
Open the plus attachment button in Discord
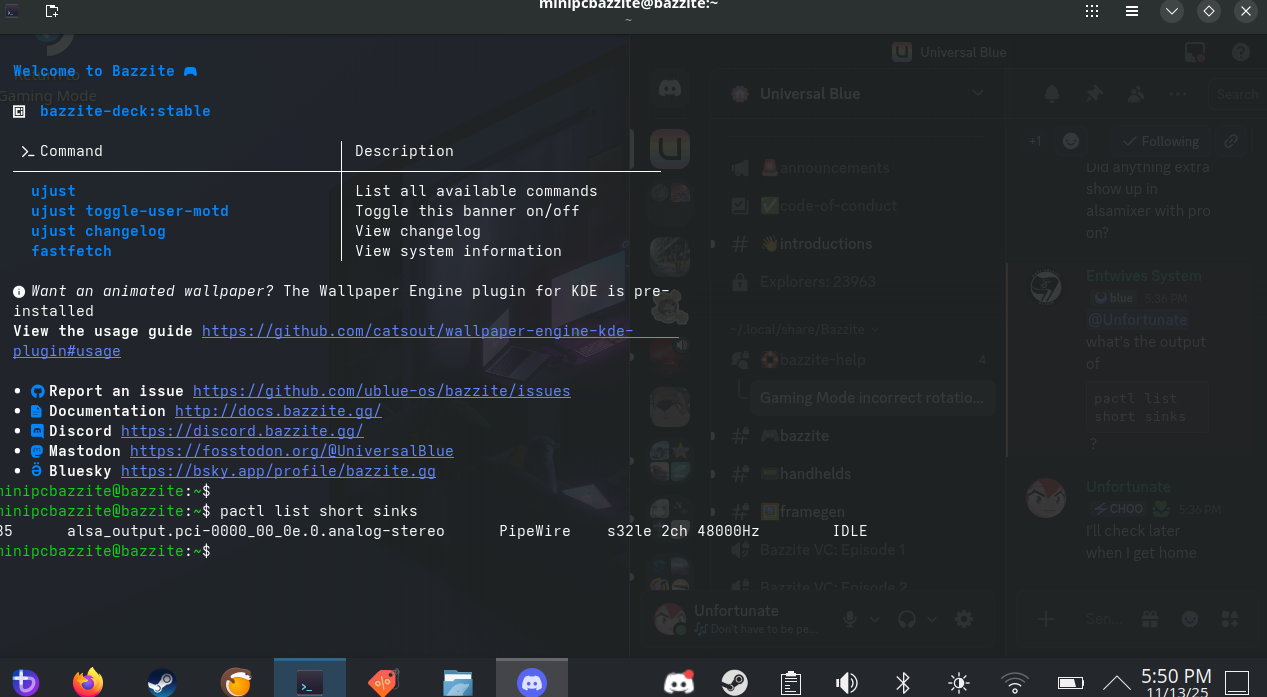pyautogui.click(x=1046, y=619)
